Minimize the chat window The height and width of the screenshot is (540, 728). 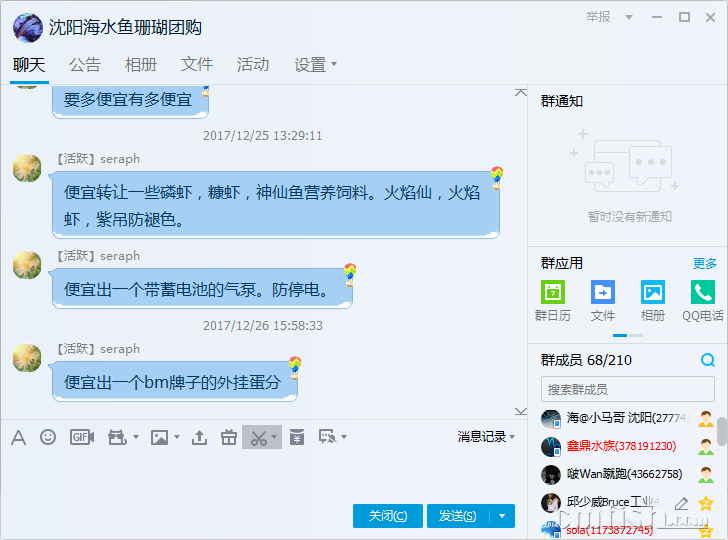[656, 17]
